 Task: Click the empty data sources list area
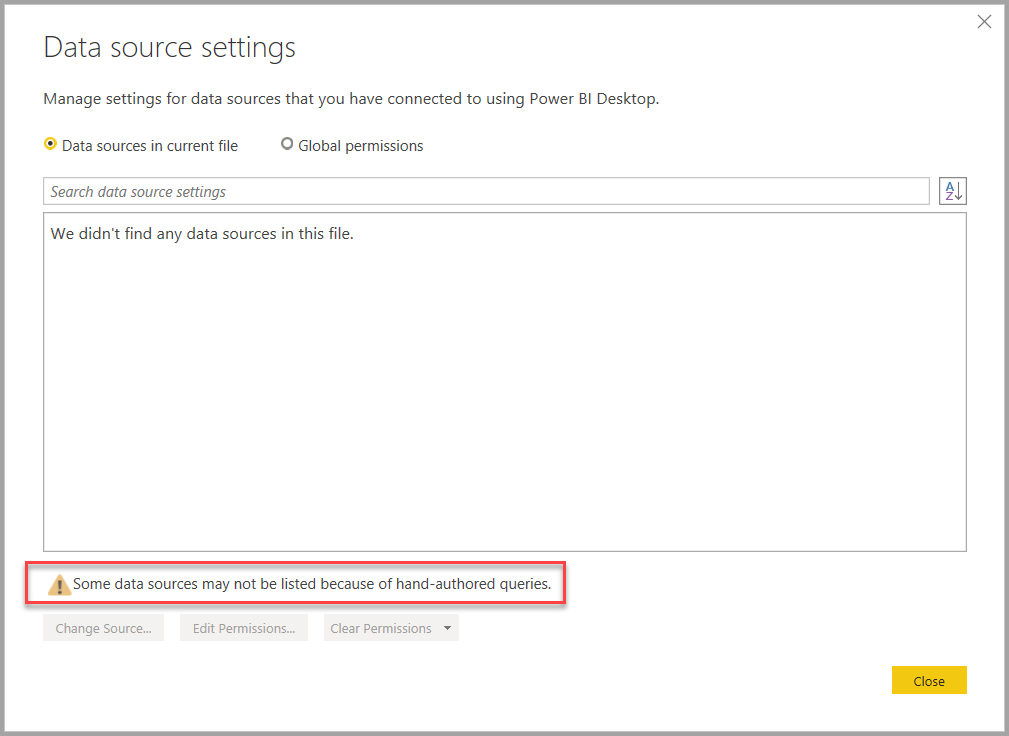click(504, 400)
